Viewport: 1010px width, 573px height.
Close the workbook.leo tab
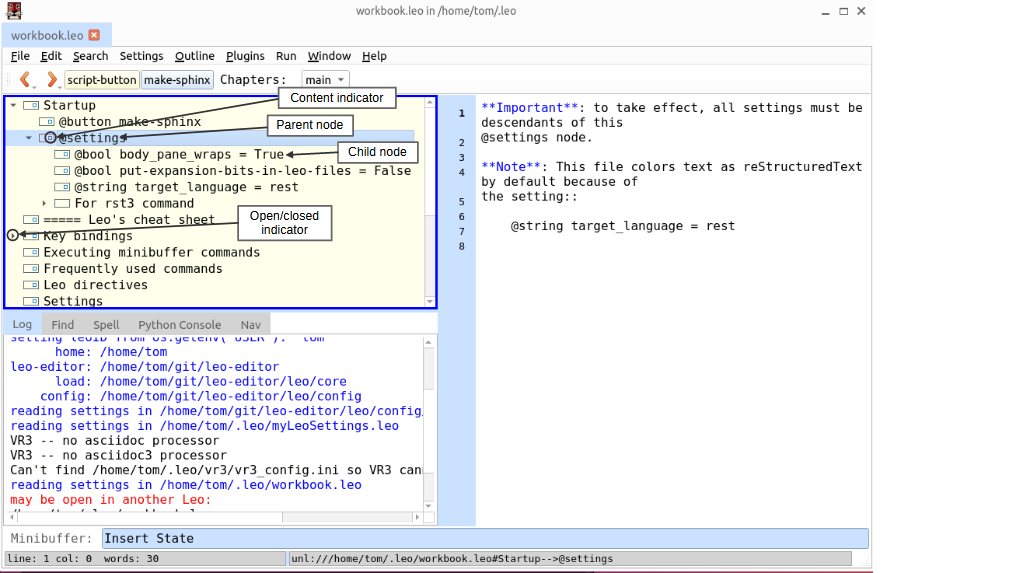click(x=94, y=35)
